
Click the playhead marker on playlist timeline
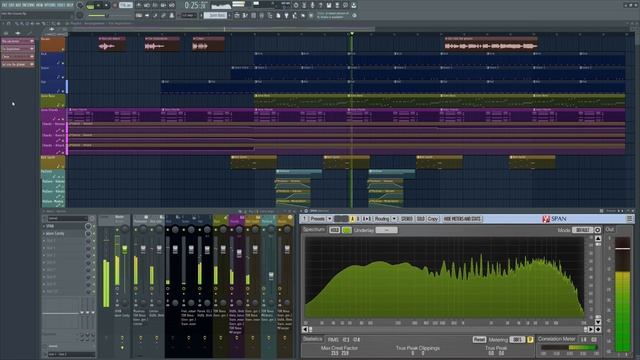point(352,34)
